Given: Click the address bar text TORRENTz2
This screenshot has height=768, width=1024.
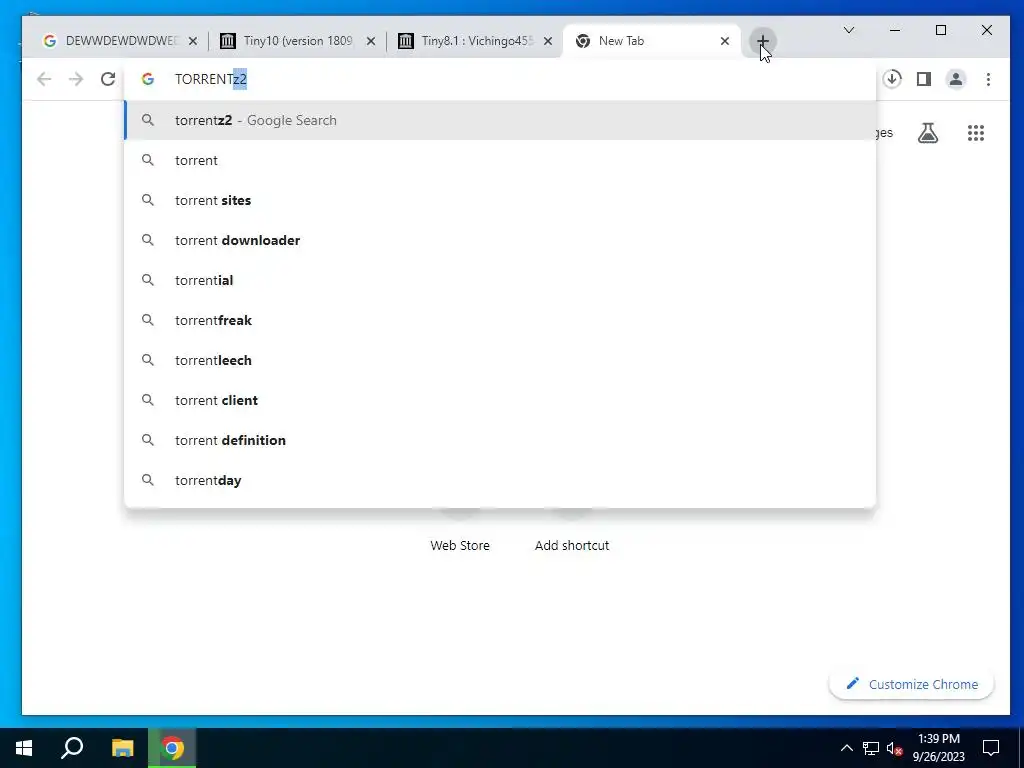Looking at the screenshot, I should coord(211,79).
